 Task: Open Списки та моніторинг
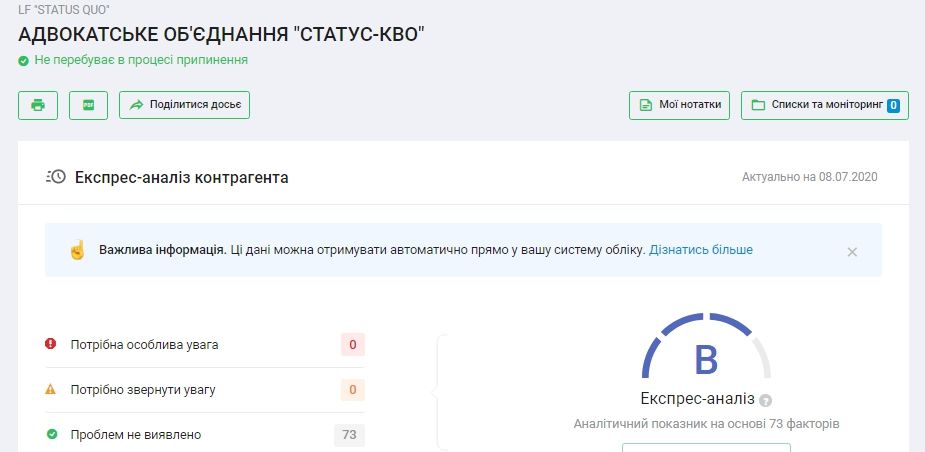click(x=825, y=105)
